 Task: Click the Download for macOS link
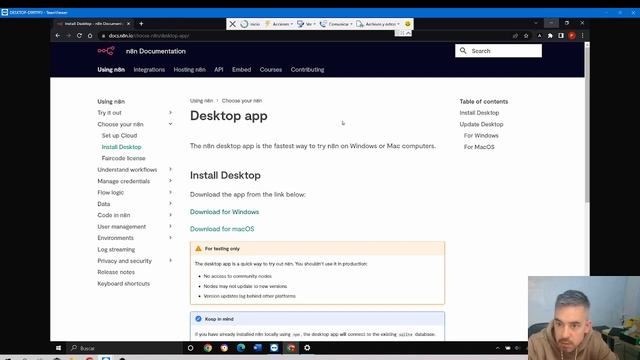pyautogui.click(x=222, y=229)
